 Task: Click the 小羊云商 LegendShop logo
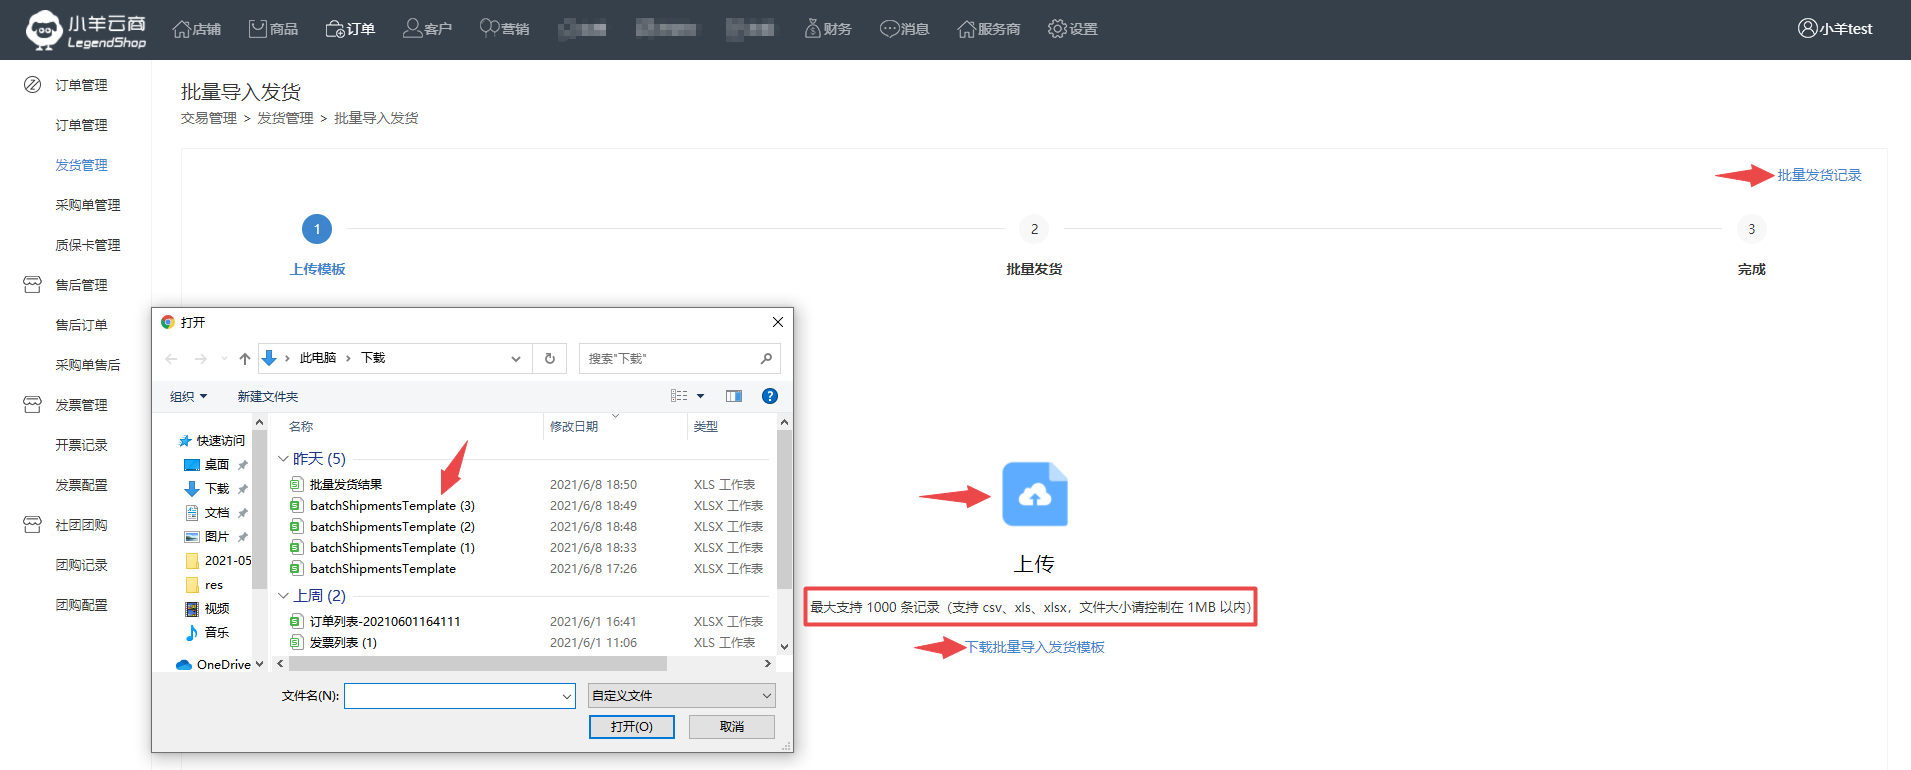pyautogui.click(x=86, y=30)
